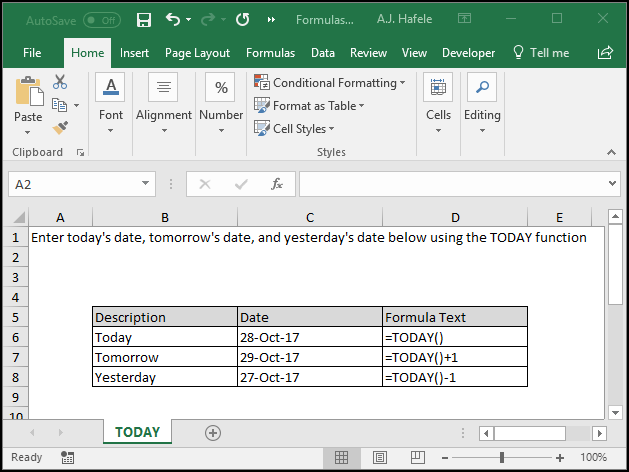Screen dimensions: 629x472
Task: Switch to Page Break Preview button
Action: [x=418, y=458]
